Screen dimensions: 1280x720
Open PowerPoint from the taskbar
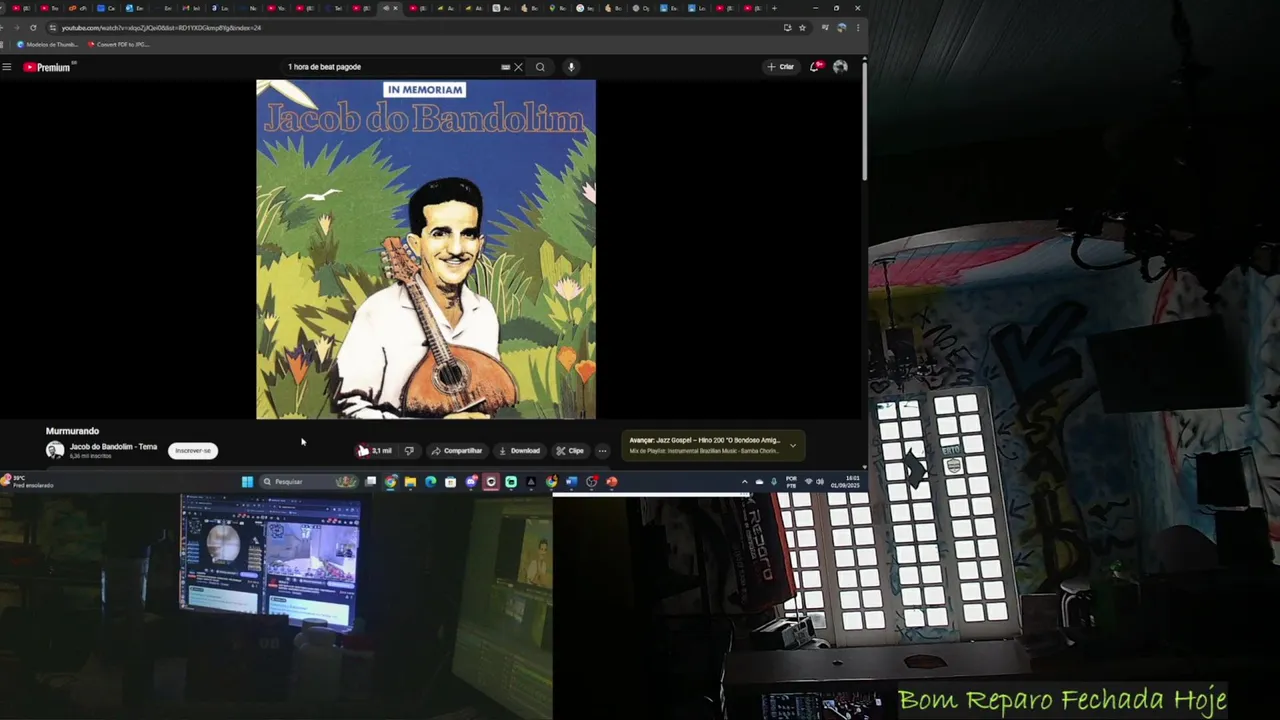point(611,481)
